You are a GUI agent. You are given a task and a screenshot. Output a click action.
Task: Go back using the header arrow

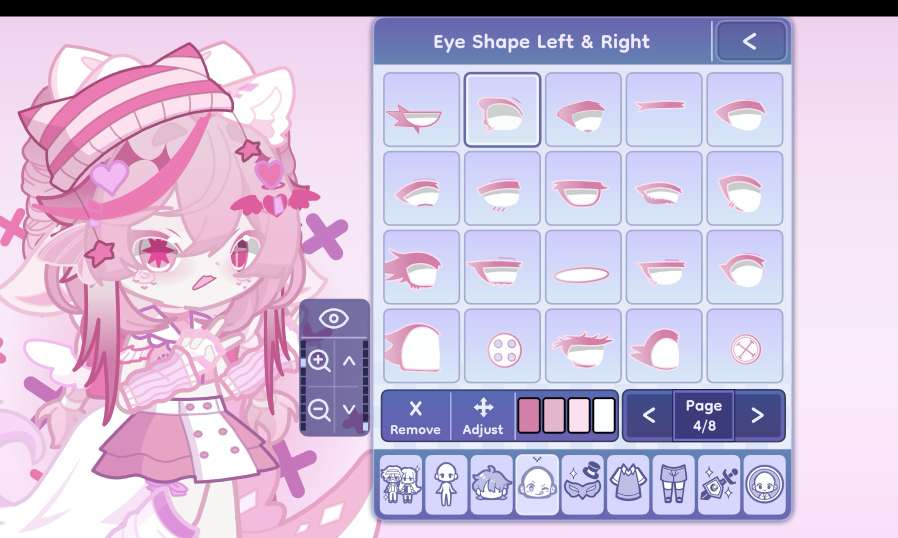750,41
